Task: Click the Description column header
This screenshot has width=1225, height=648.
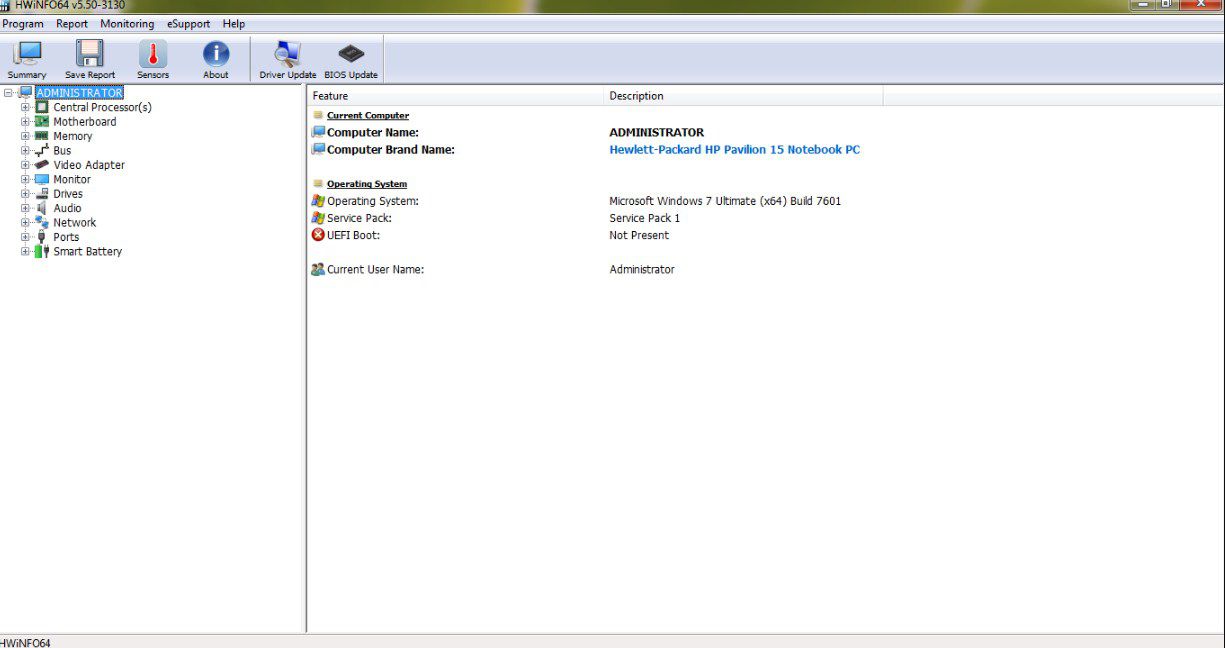Action: pos(636,96)
